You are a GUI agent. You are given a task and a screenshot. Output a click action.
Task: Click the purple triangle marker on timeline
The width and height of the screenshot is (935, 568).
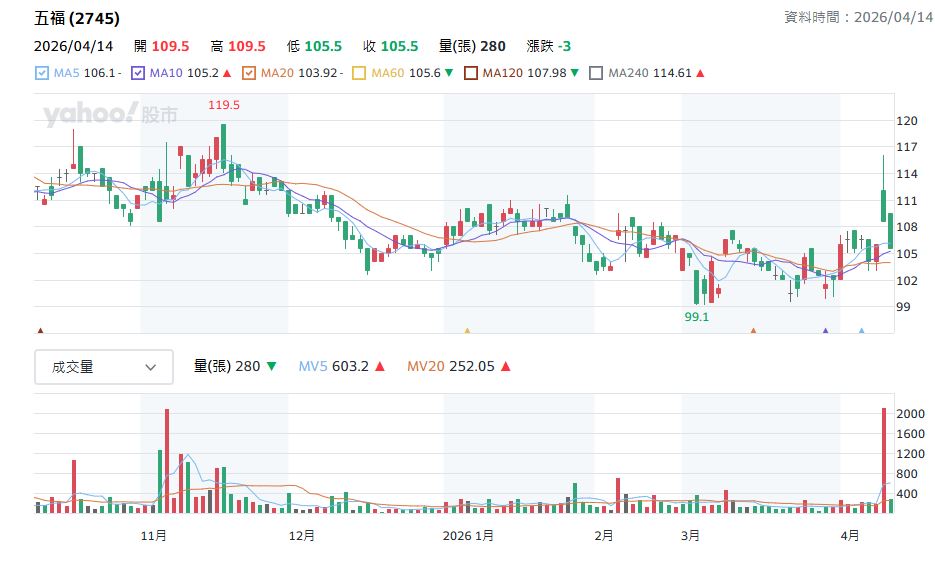(x=825, y=330)
